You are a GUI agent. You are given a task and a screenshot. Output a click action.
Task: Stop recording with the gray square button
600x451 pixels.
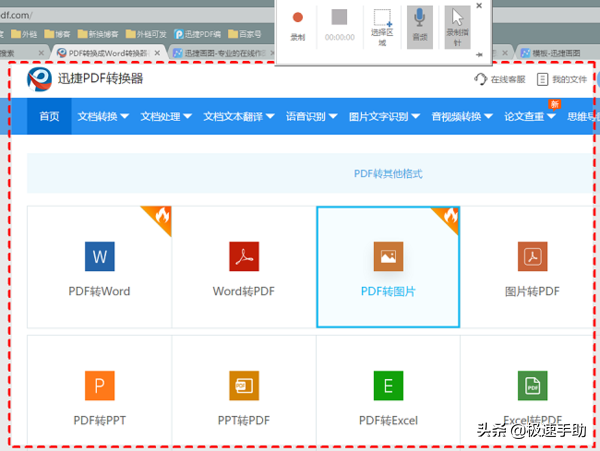pyautogui.click(x=339, y=17)
